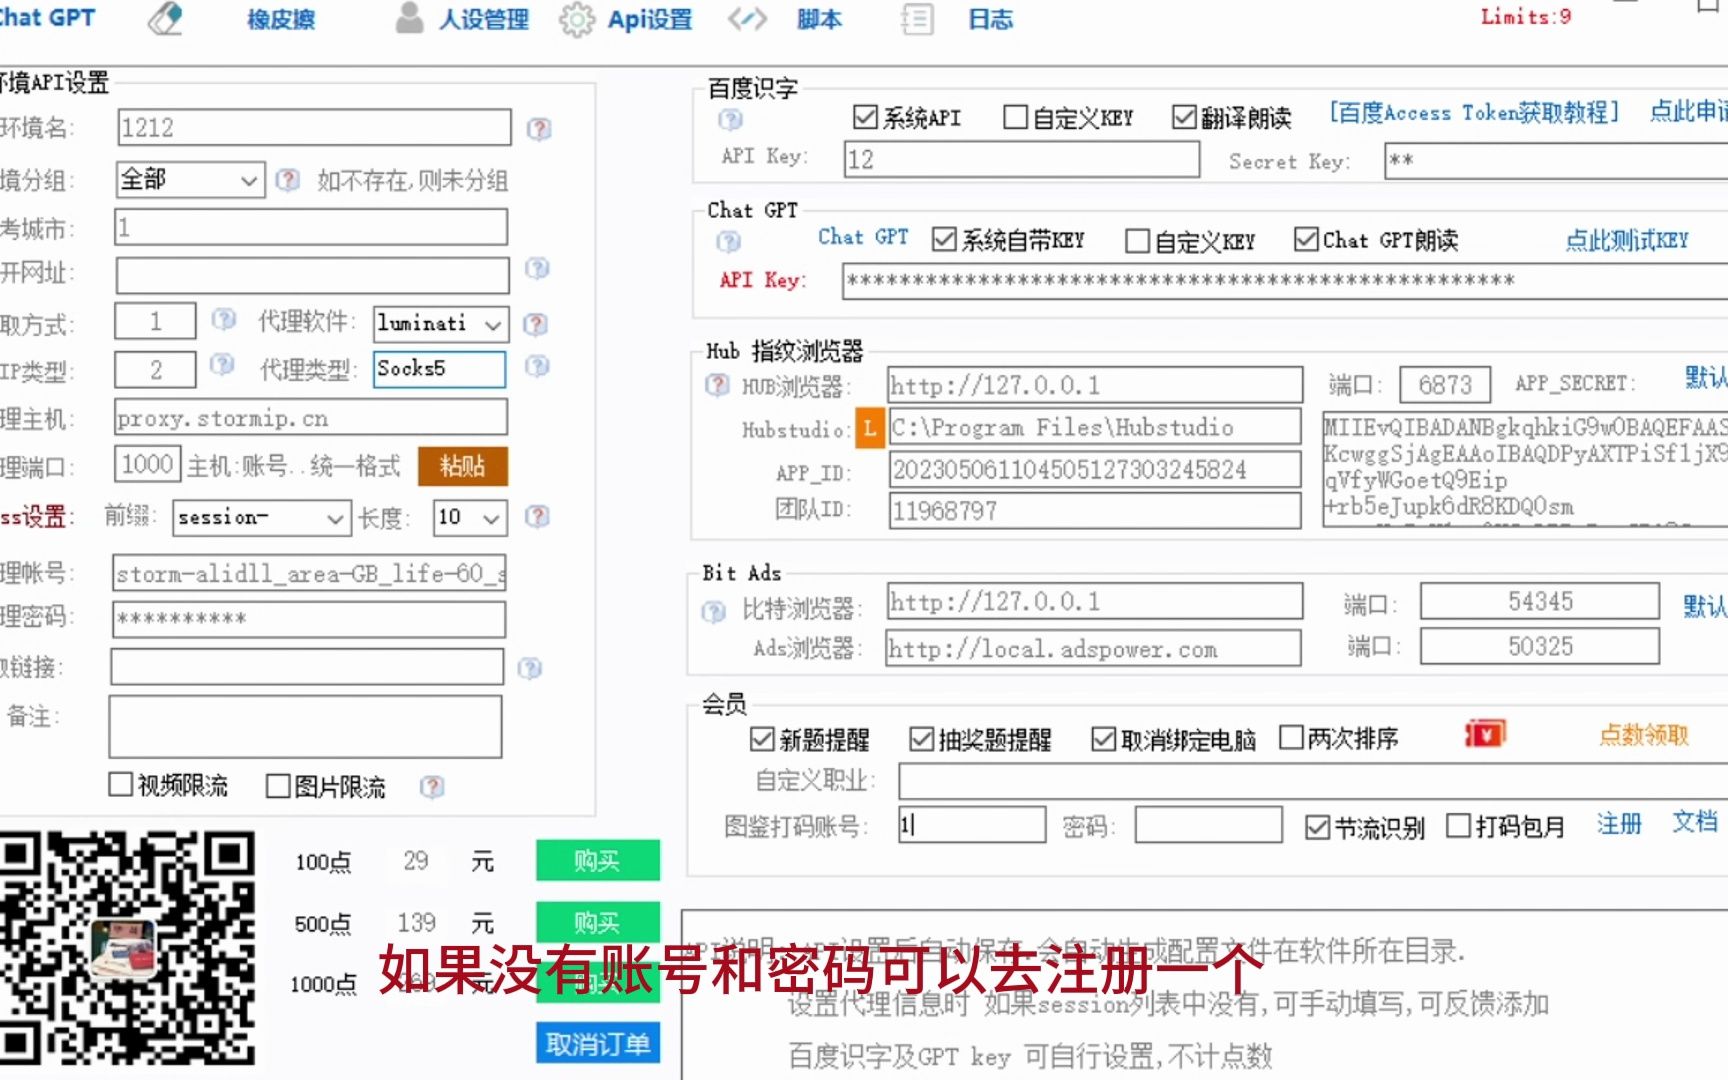Image resolution: width=1728 pixels, height=1080 pixels.
Task: Click help icon next to luminati dropdown
Action: [x=536, y=324]
